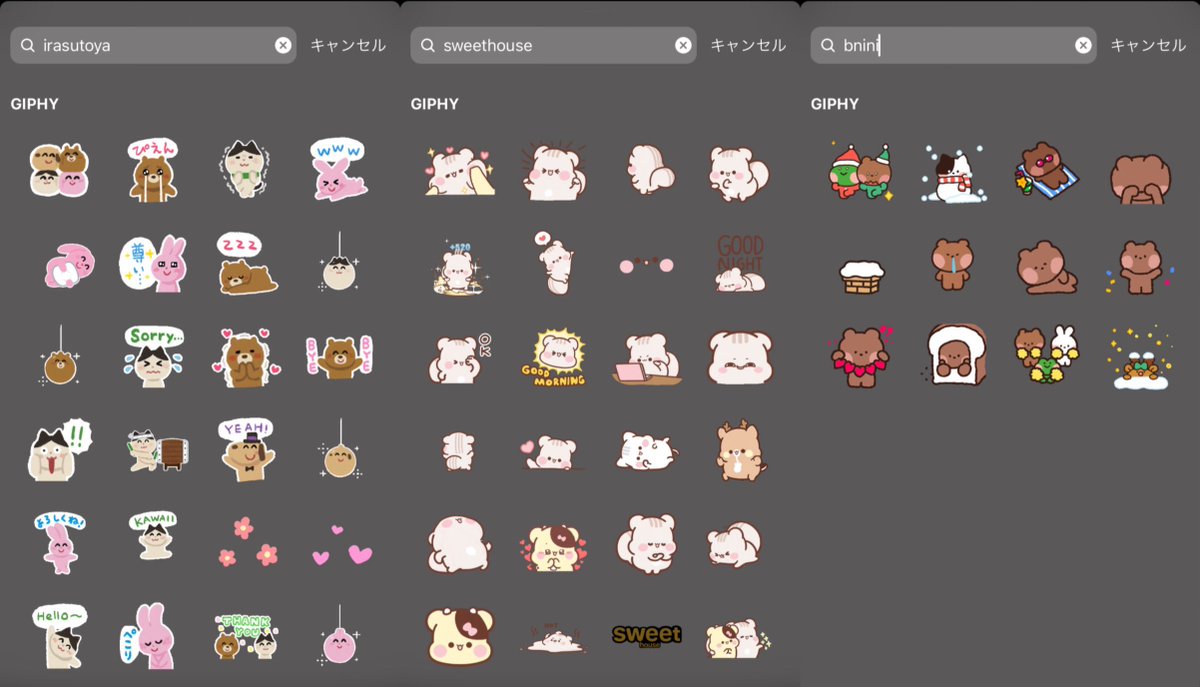Pick the Hello~ boy sticker
Image resolution: width=1200 pixels, height=687 pixels.
(x=59, y=636)
